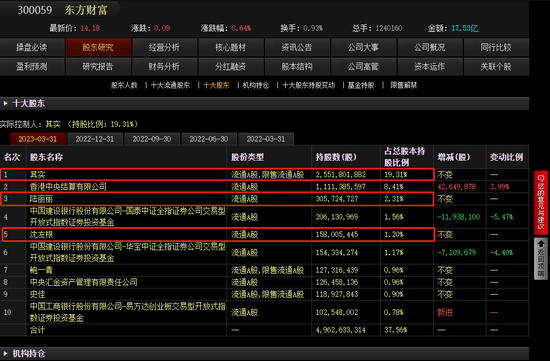Open the 操盘必读 tab
The height and width of the screenshot is (361, 550).
(32, 47)
